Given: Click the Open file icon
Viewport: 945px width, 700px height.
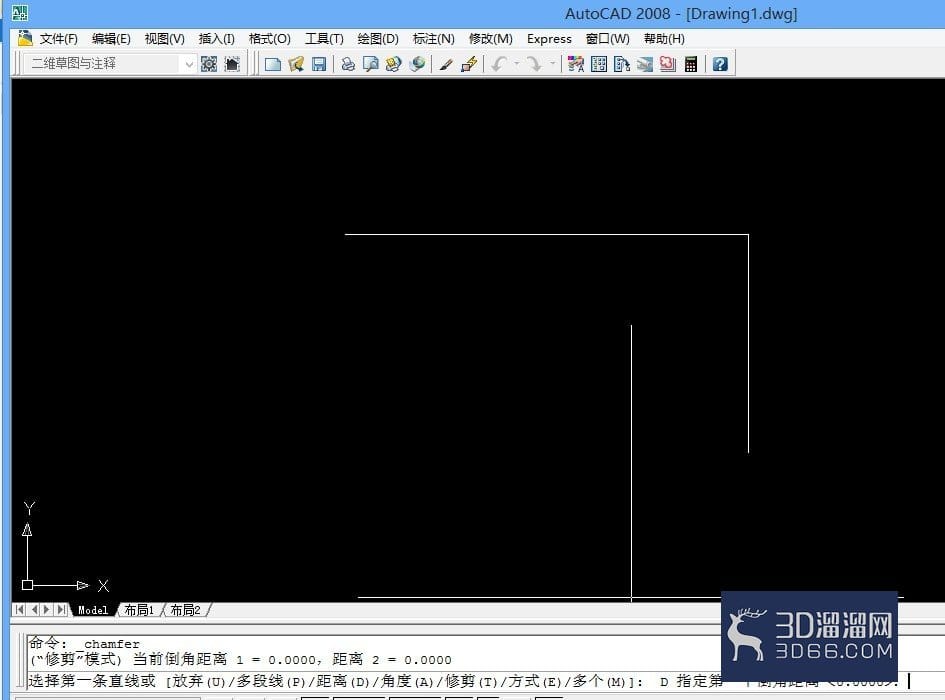Looking at the screenshot, I should pyautogui.click(x=296, y=64).
